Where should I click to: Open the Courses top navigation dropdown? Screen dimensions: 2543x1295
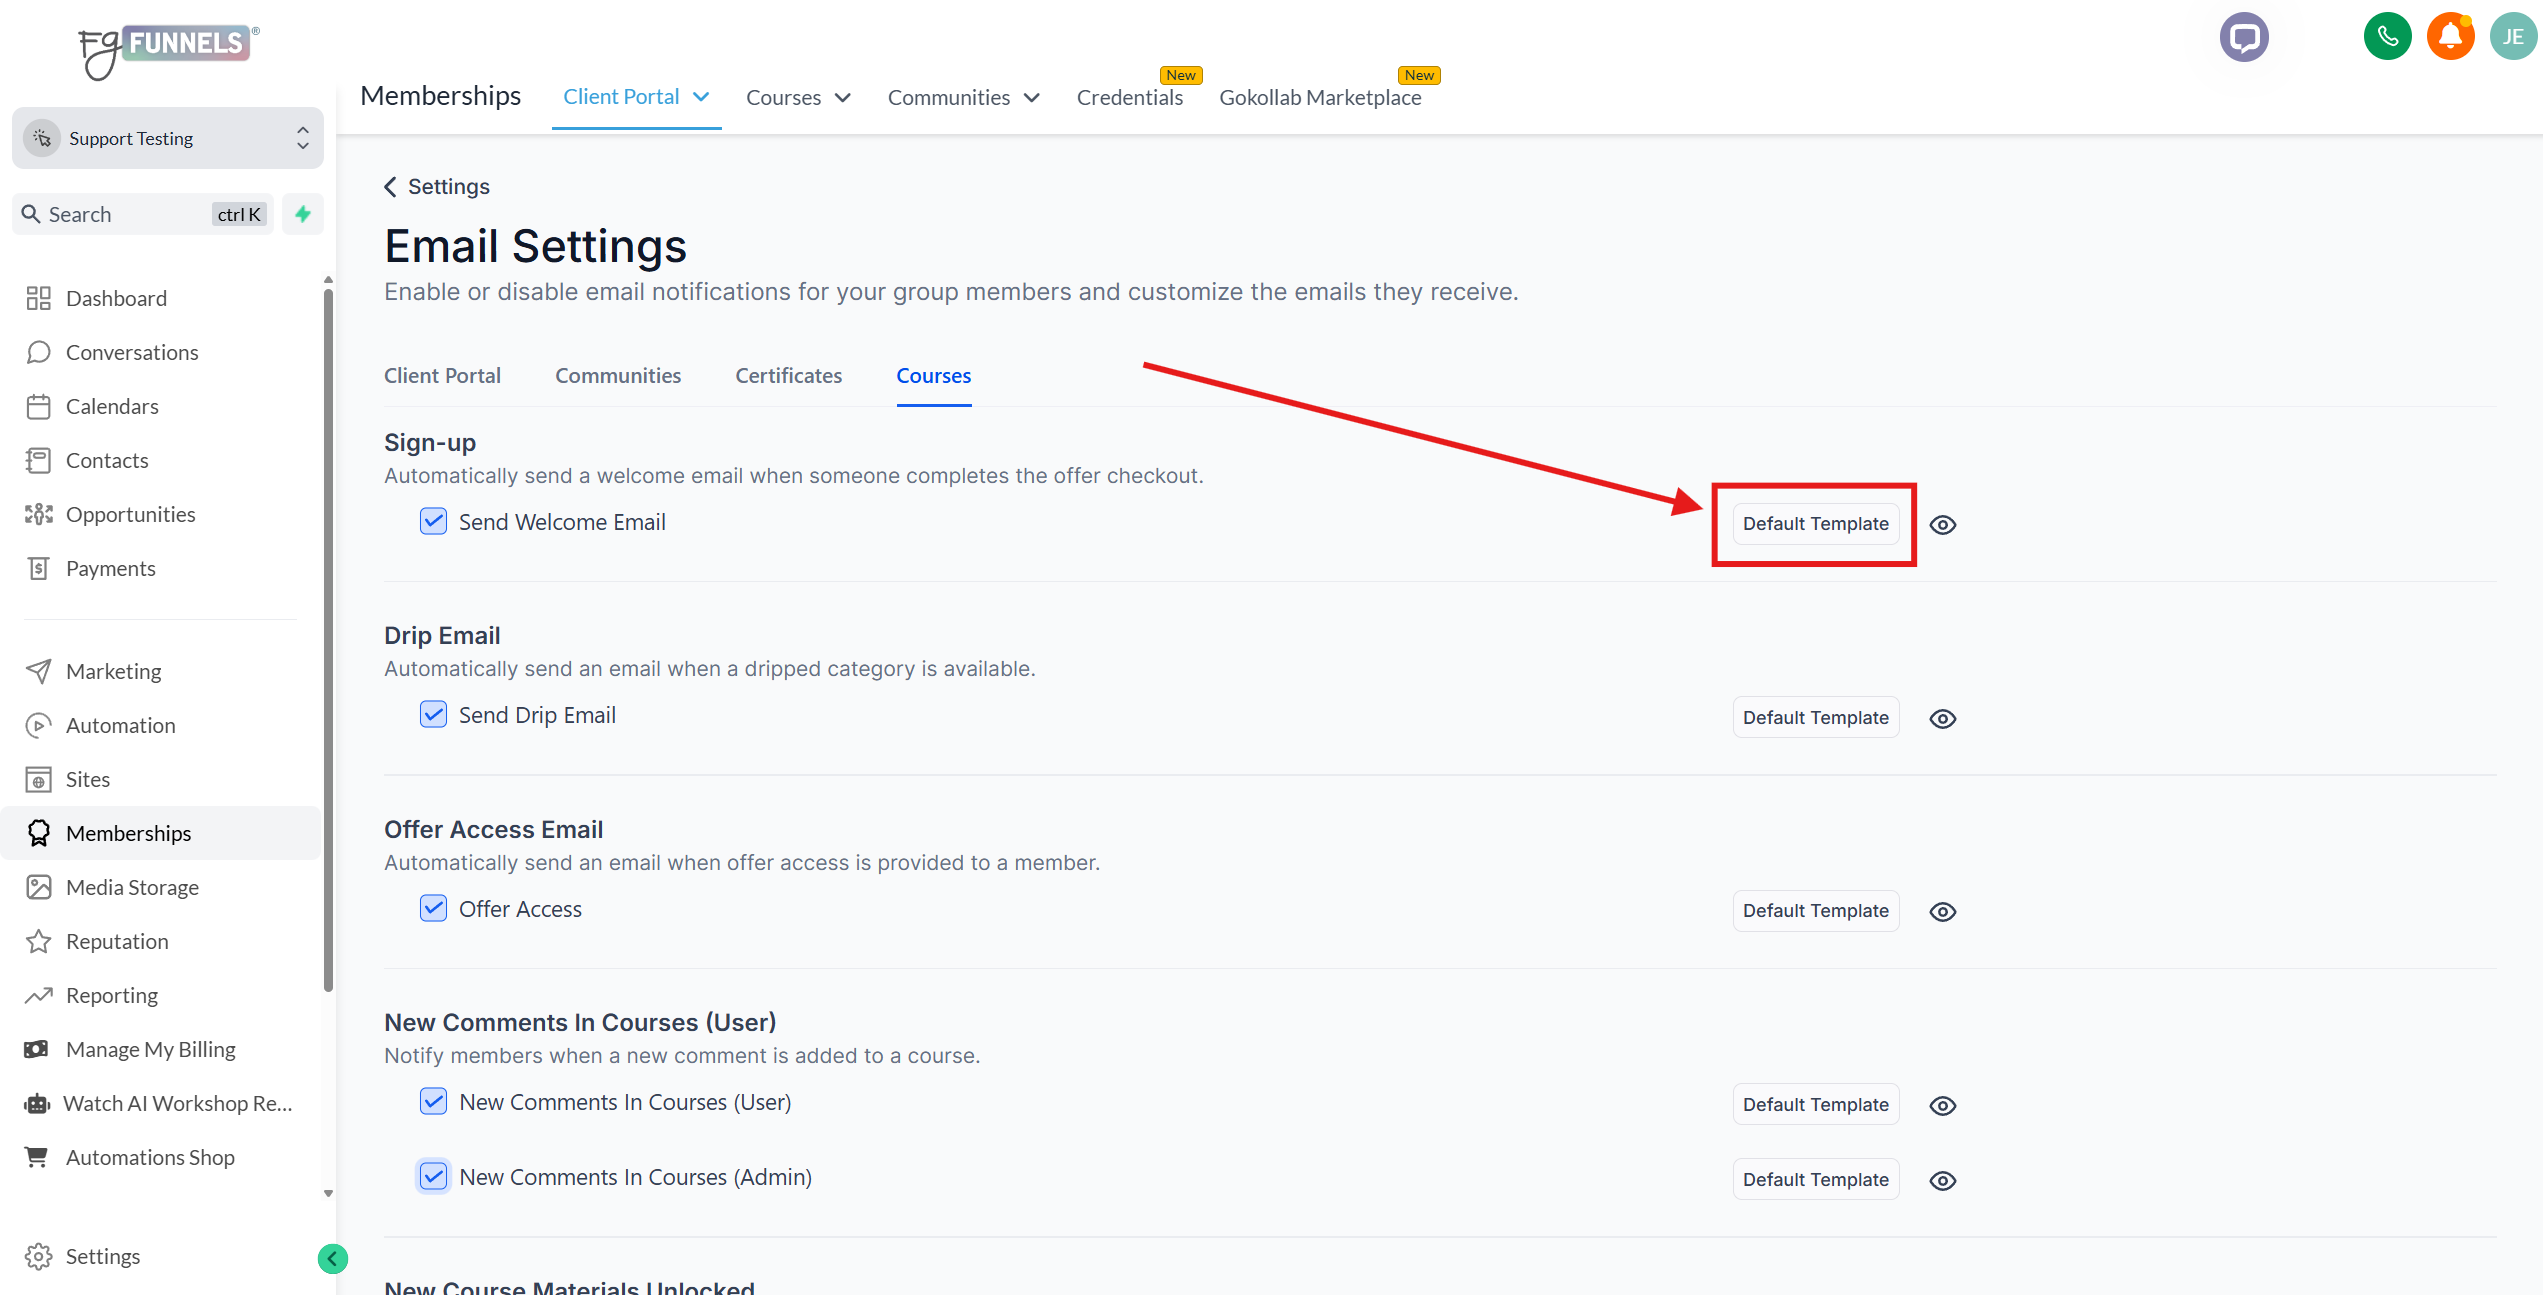(x=798, y=98)
